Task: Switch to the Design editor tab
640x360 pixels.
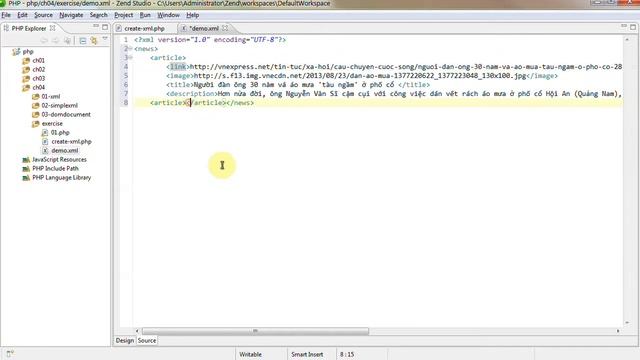Action: (125, 340)
